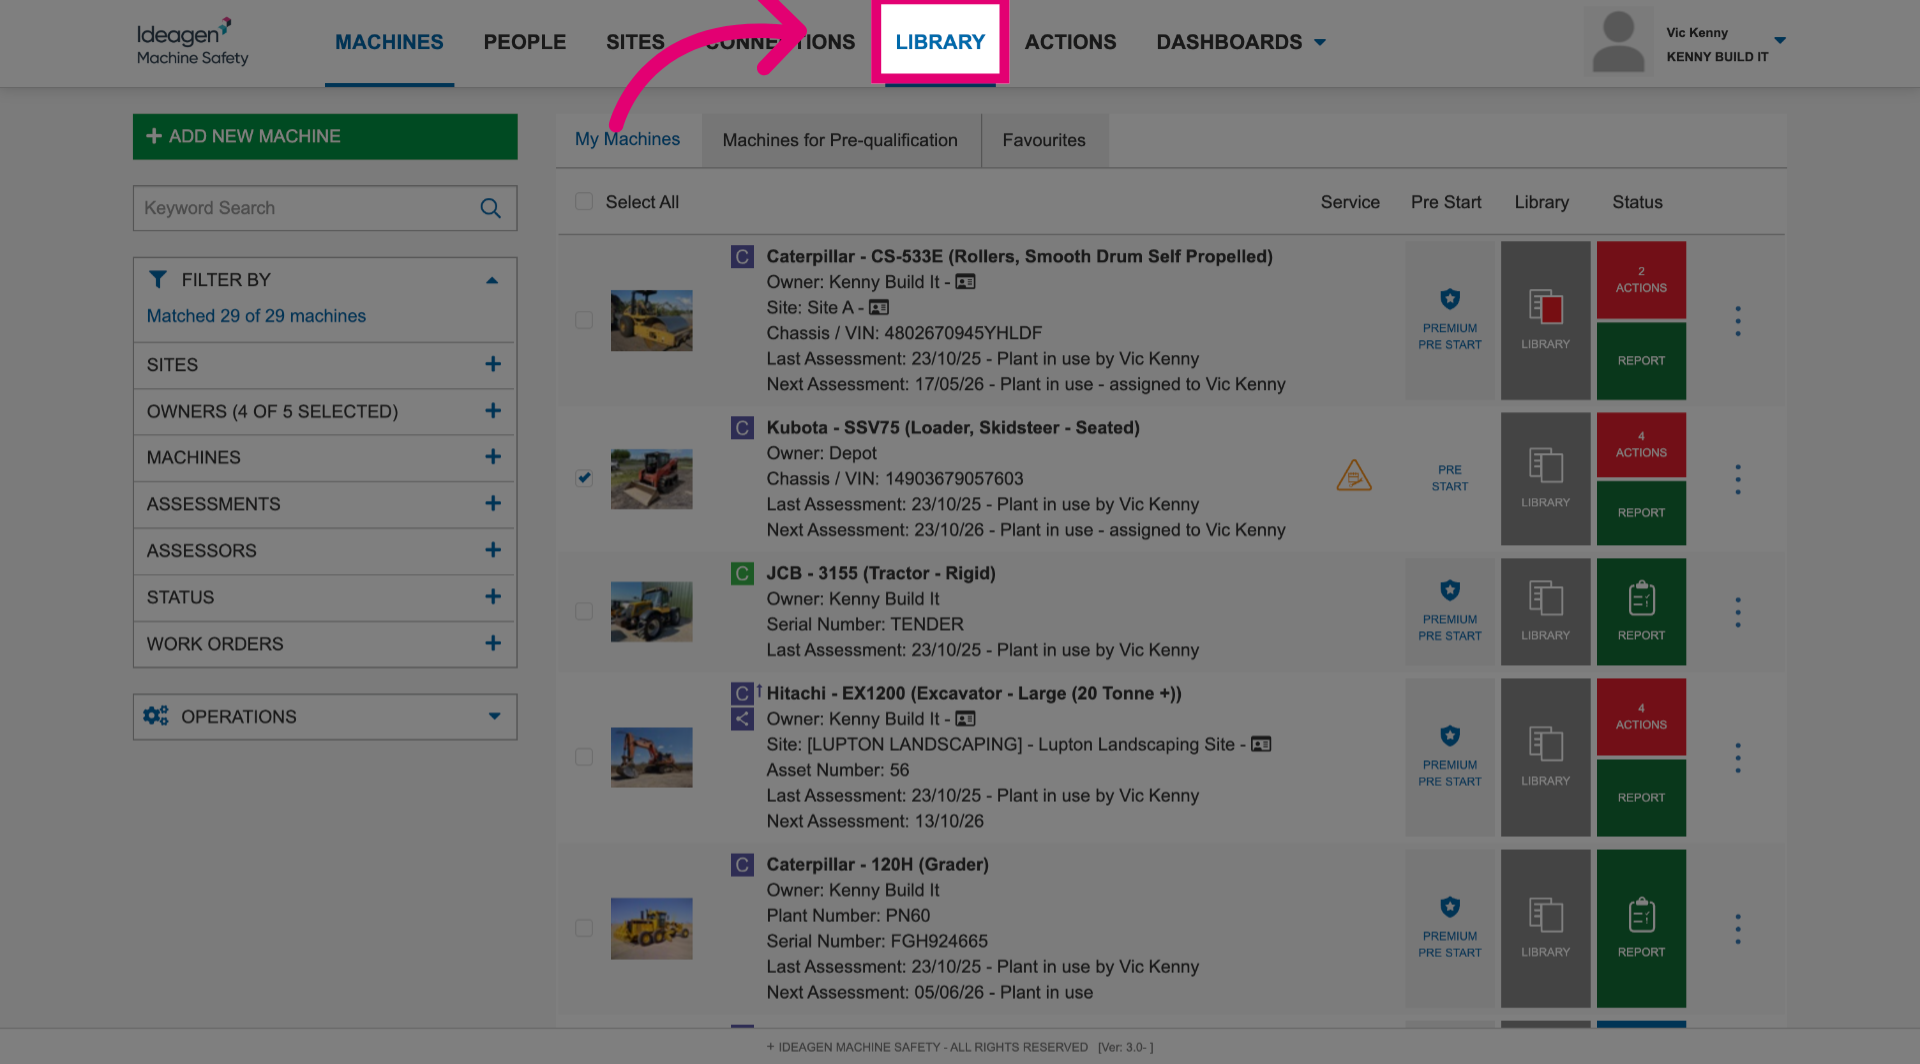Click the search magnifier icon
1920x1064 pixels.
[x=490, y=208]
